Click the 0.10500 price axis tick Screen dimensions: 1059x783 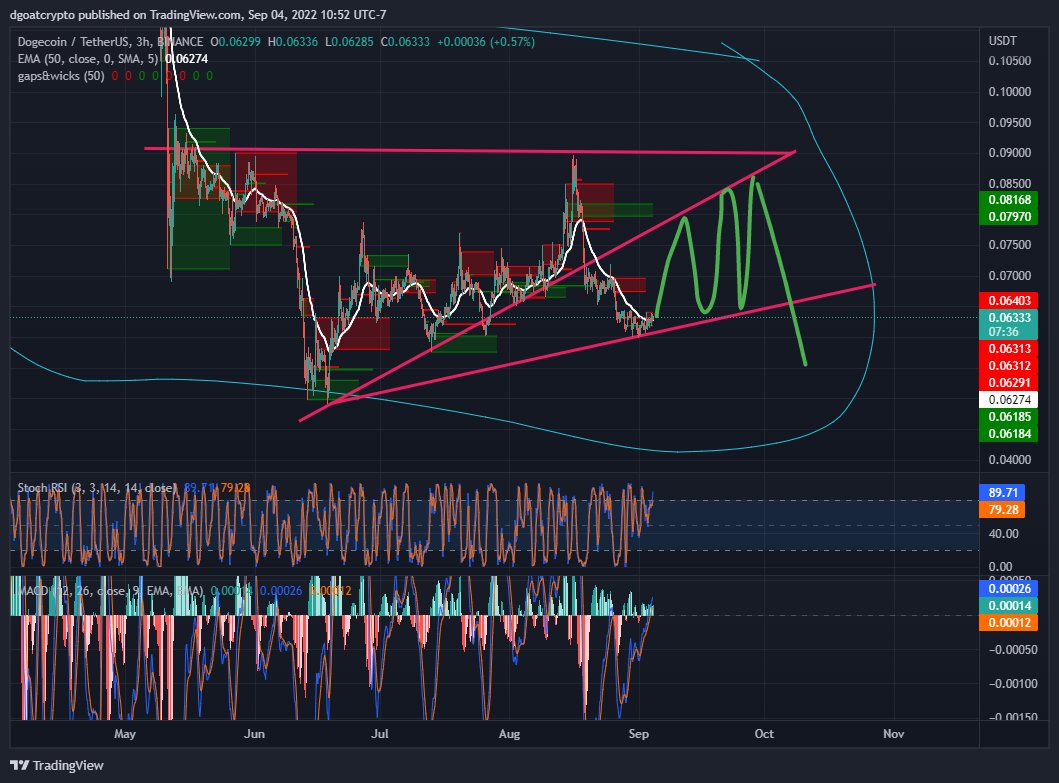click(x=1009, y=61)
